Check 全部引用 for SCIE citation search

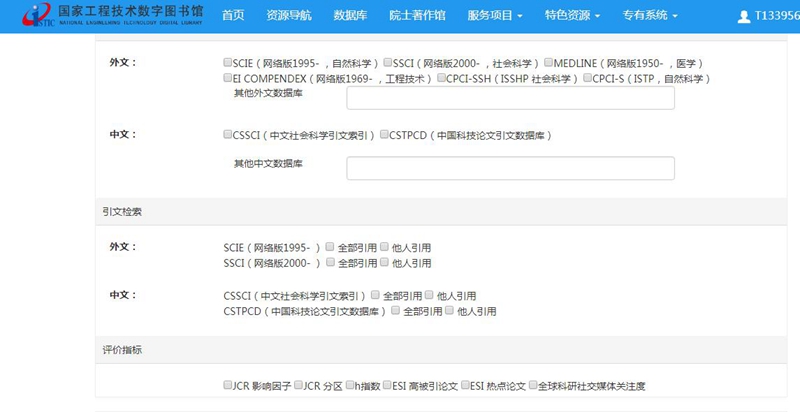click(329, 247)
